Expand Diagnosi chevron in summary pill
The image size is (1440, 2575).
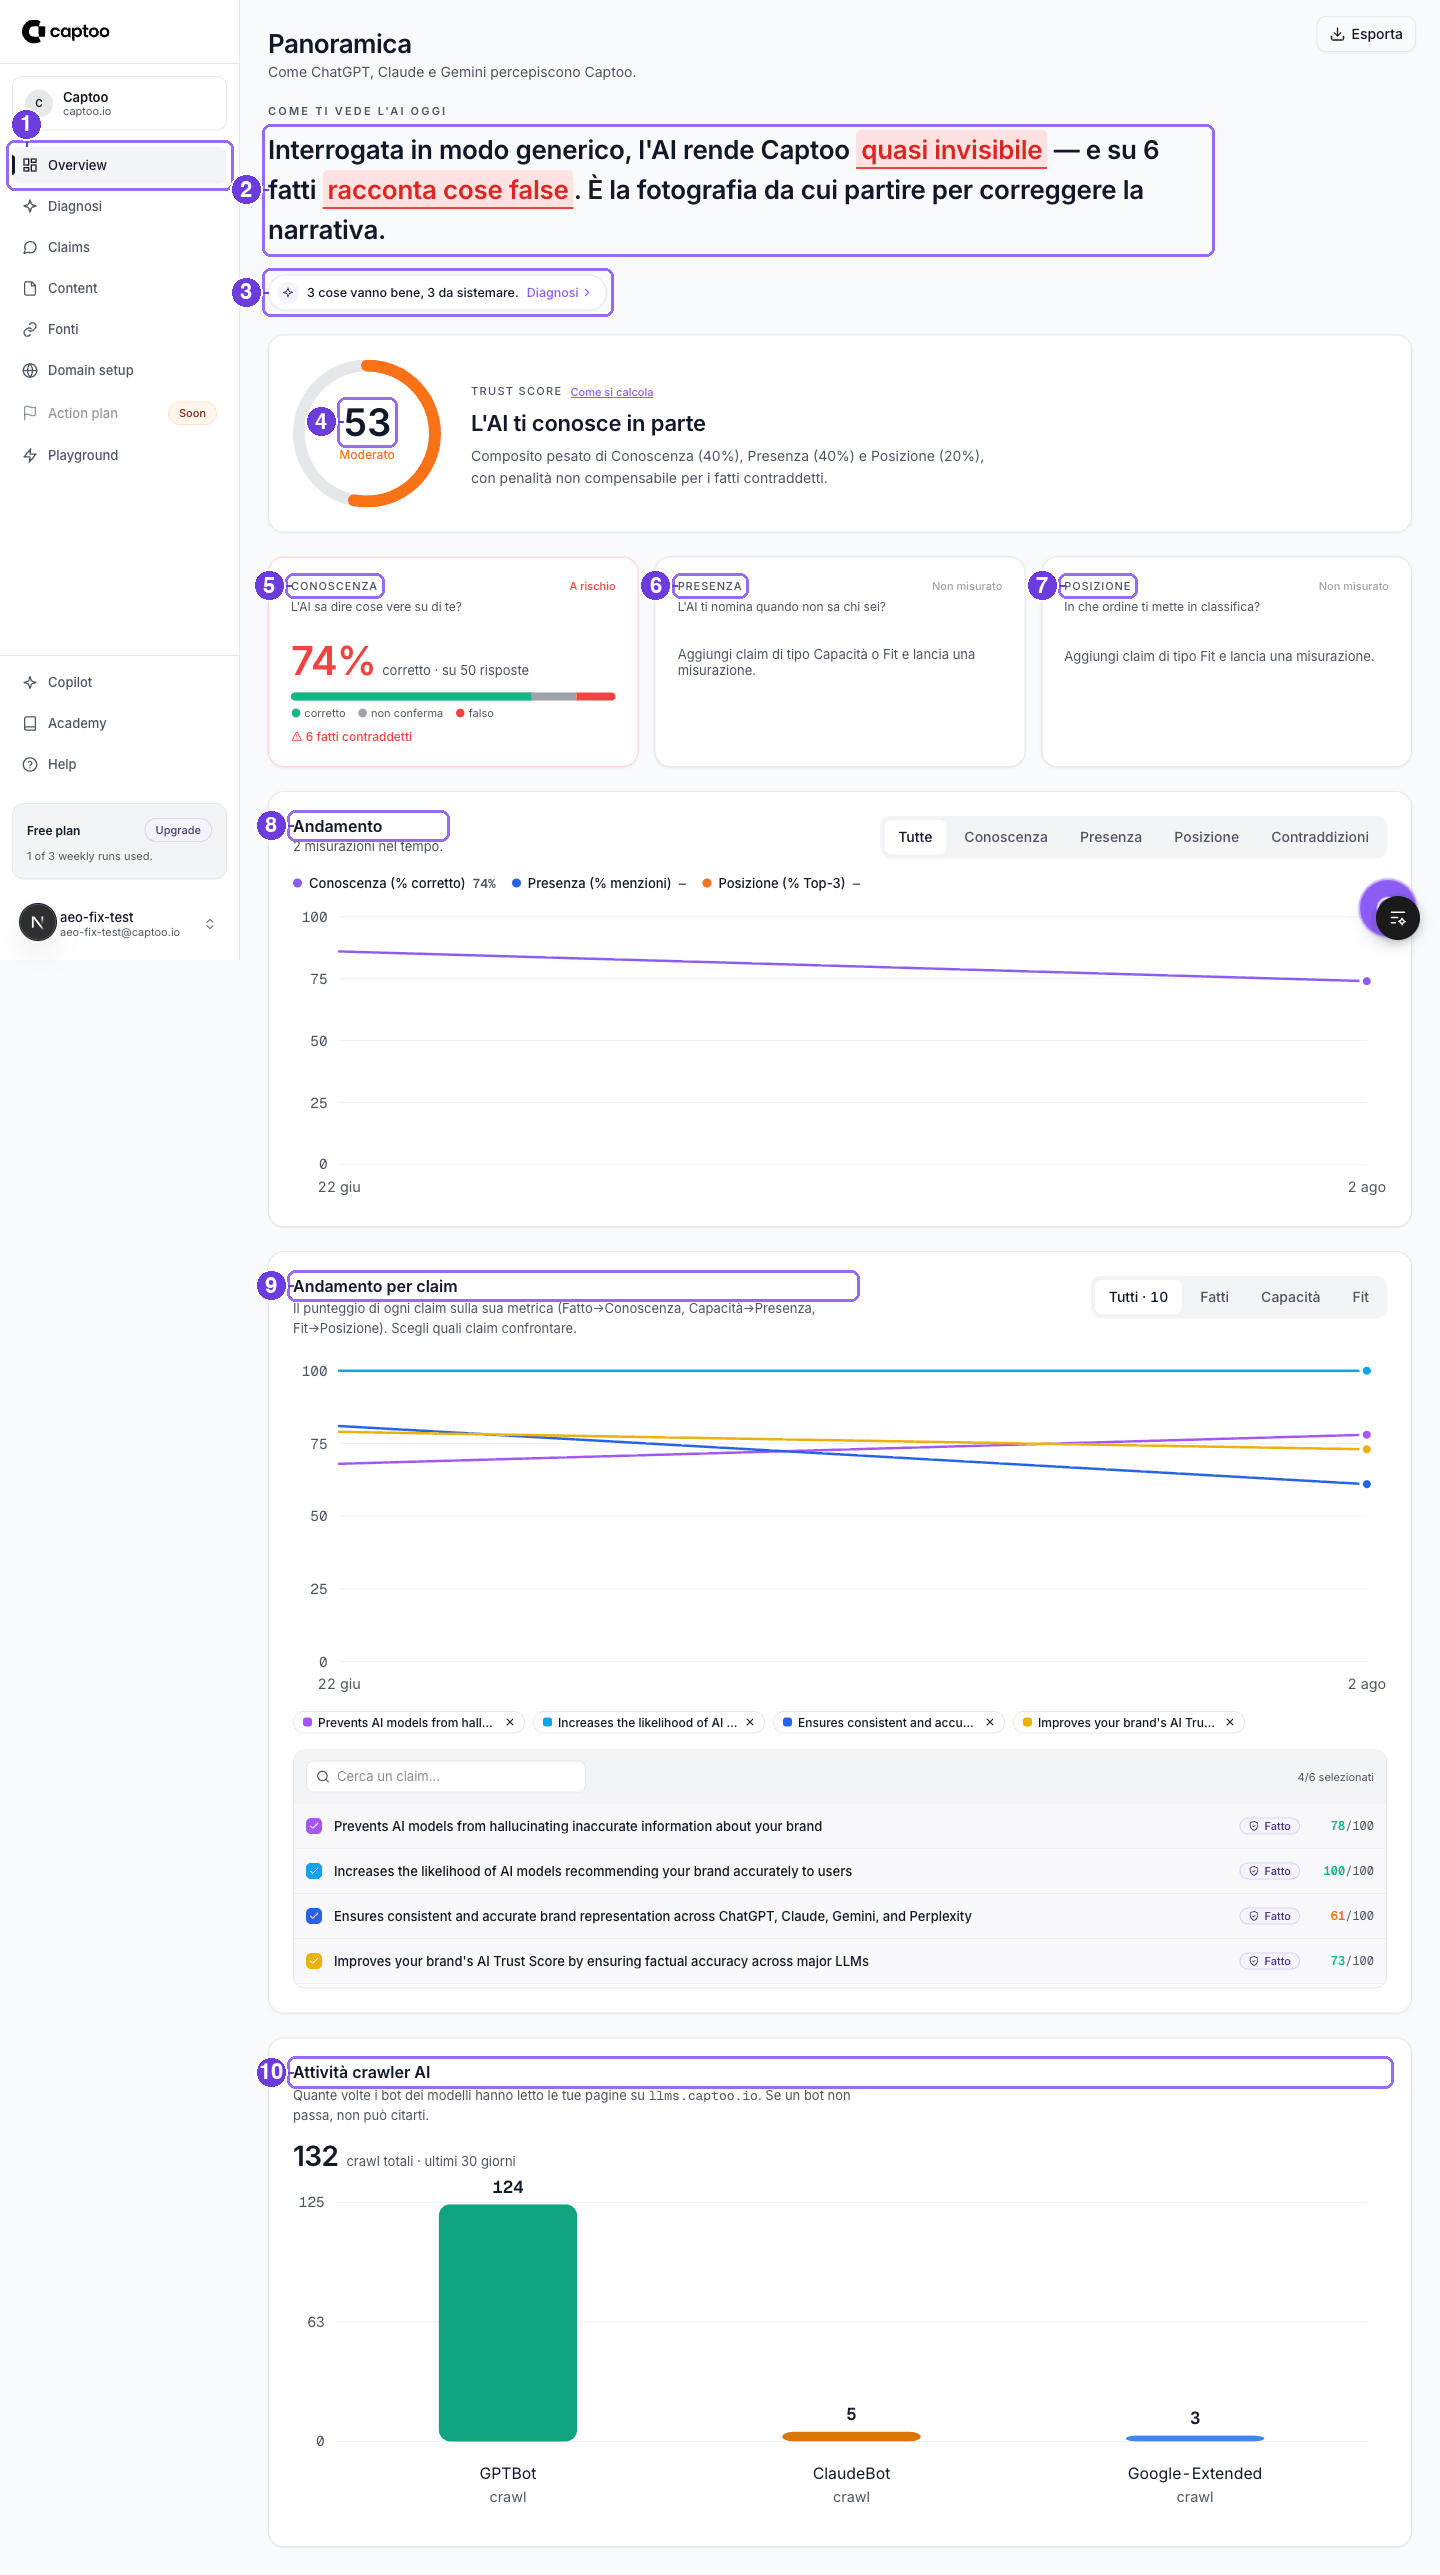(x=587, y=293)
